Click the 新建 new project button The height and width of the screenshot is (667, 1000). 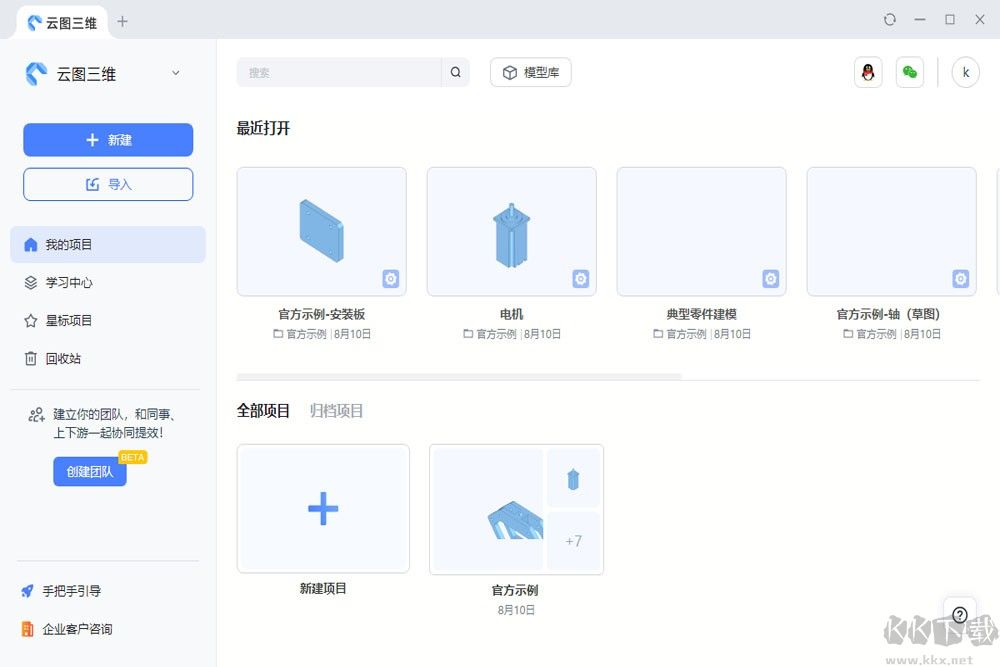[x=107, y=140]
